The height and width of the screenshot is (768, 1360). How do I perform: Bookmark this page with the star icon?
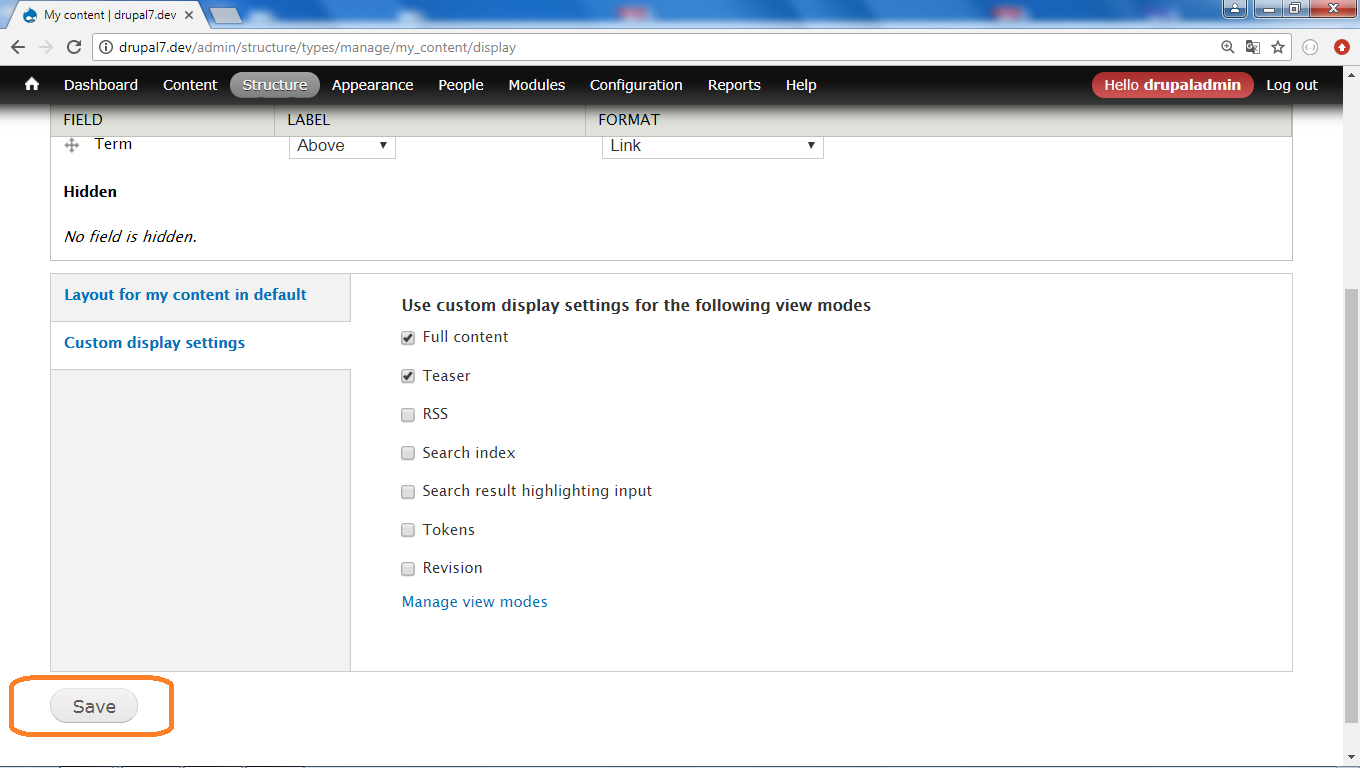[1277, 47]
